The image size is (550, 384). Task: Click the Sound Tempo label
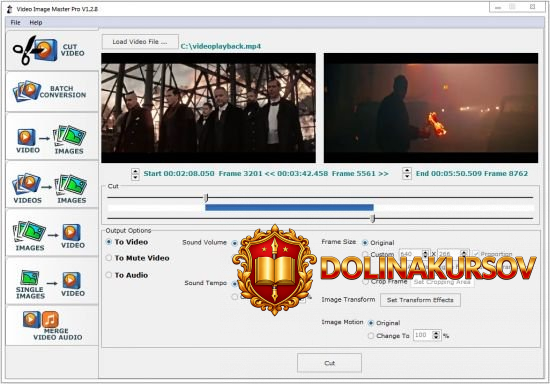click(206, 283)
